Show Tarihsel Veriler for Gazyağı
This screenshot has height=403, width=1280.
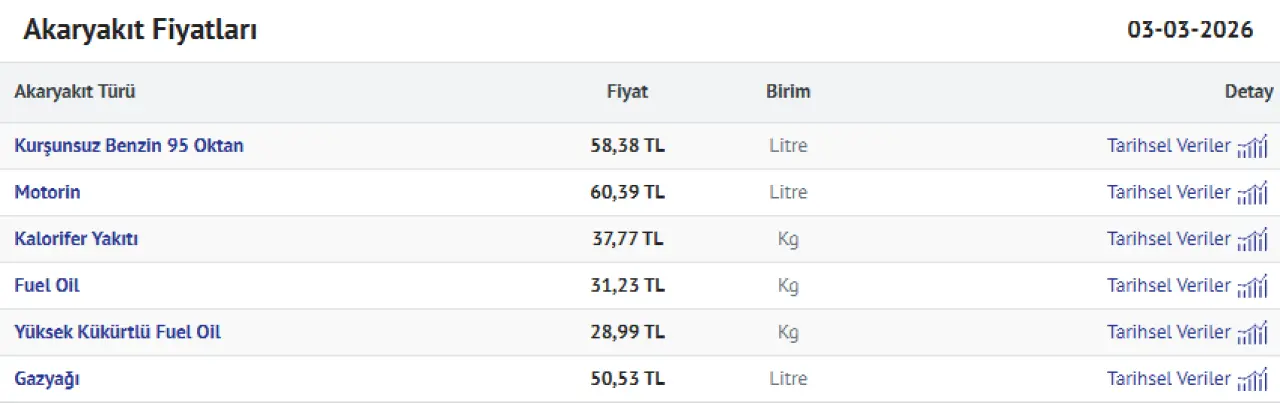tap(1168, 379)
